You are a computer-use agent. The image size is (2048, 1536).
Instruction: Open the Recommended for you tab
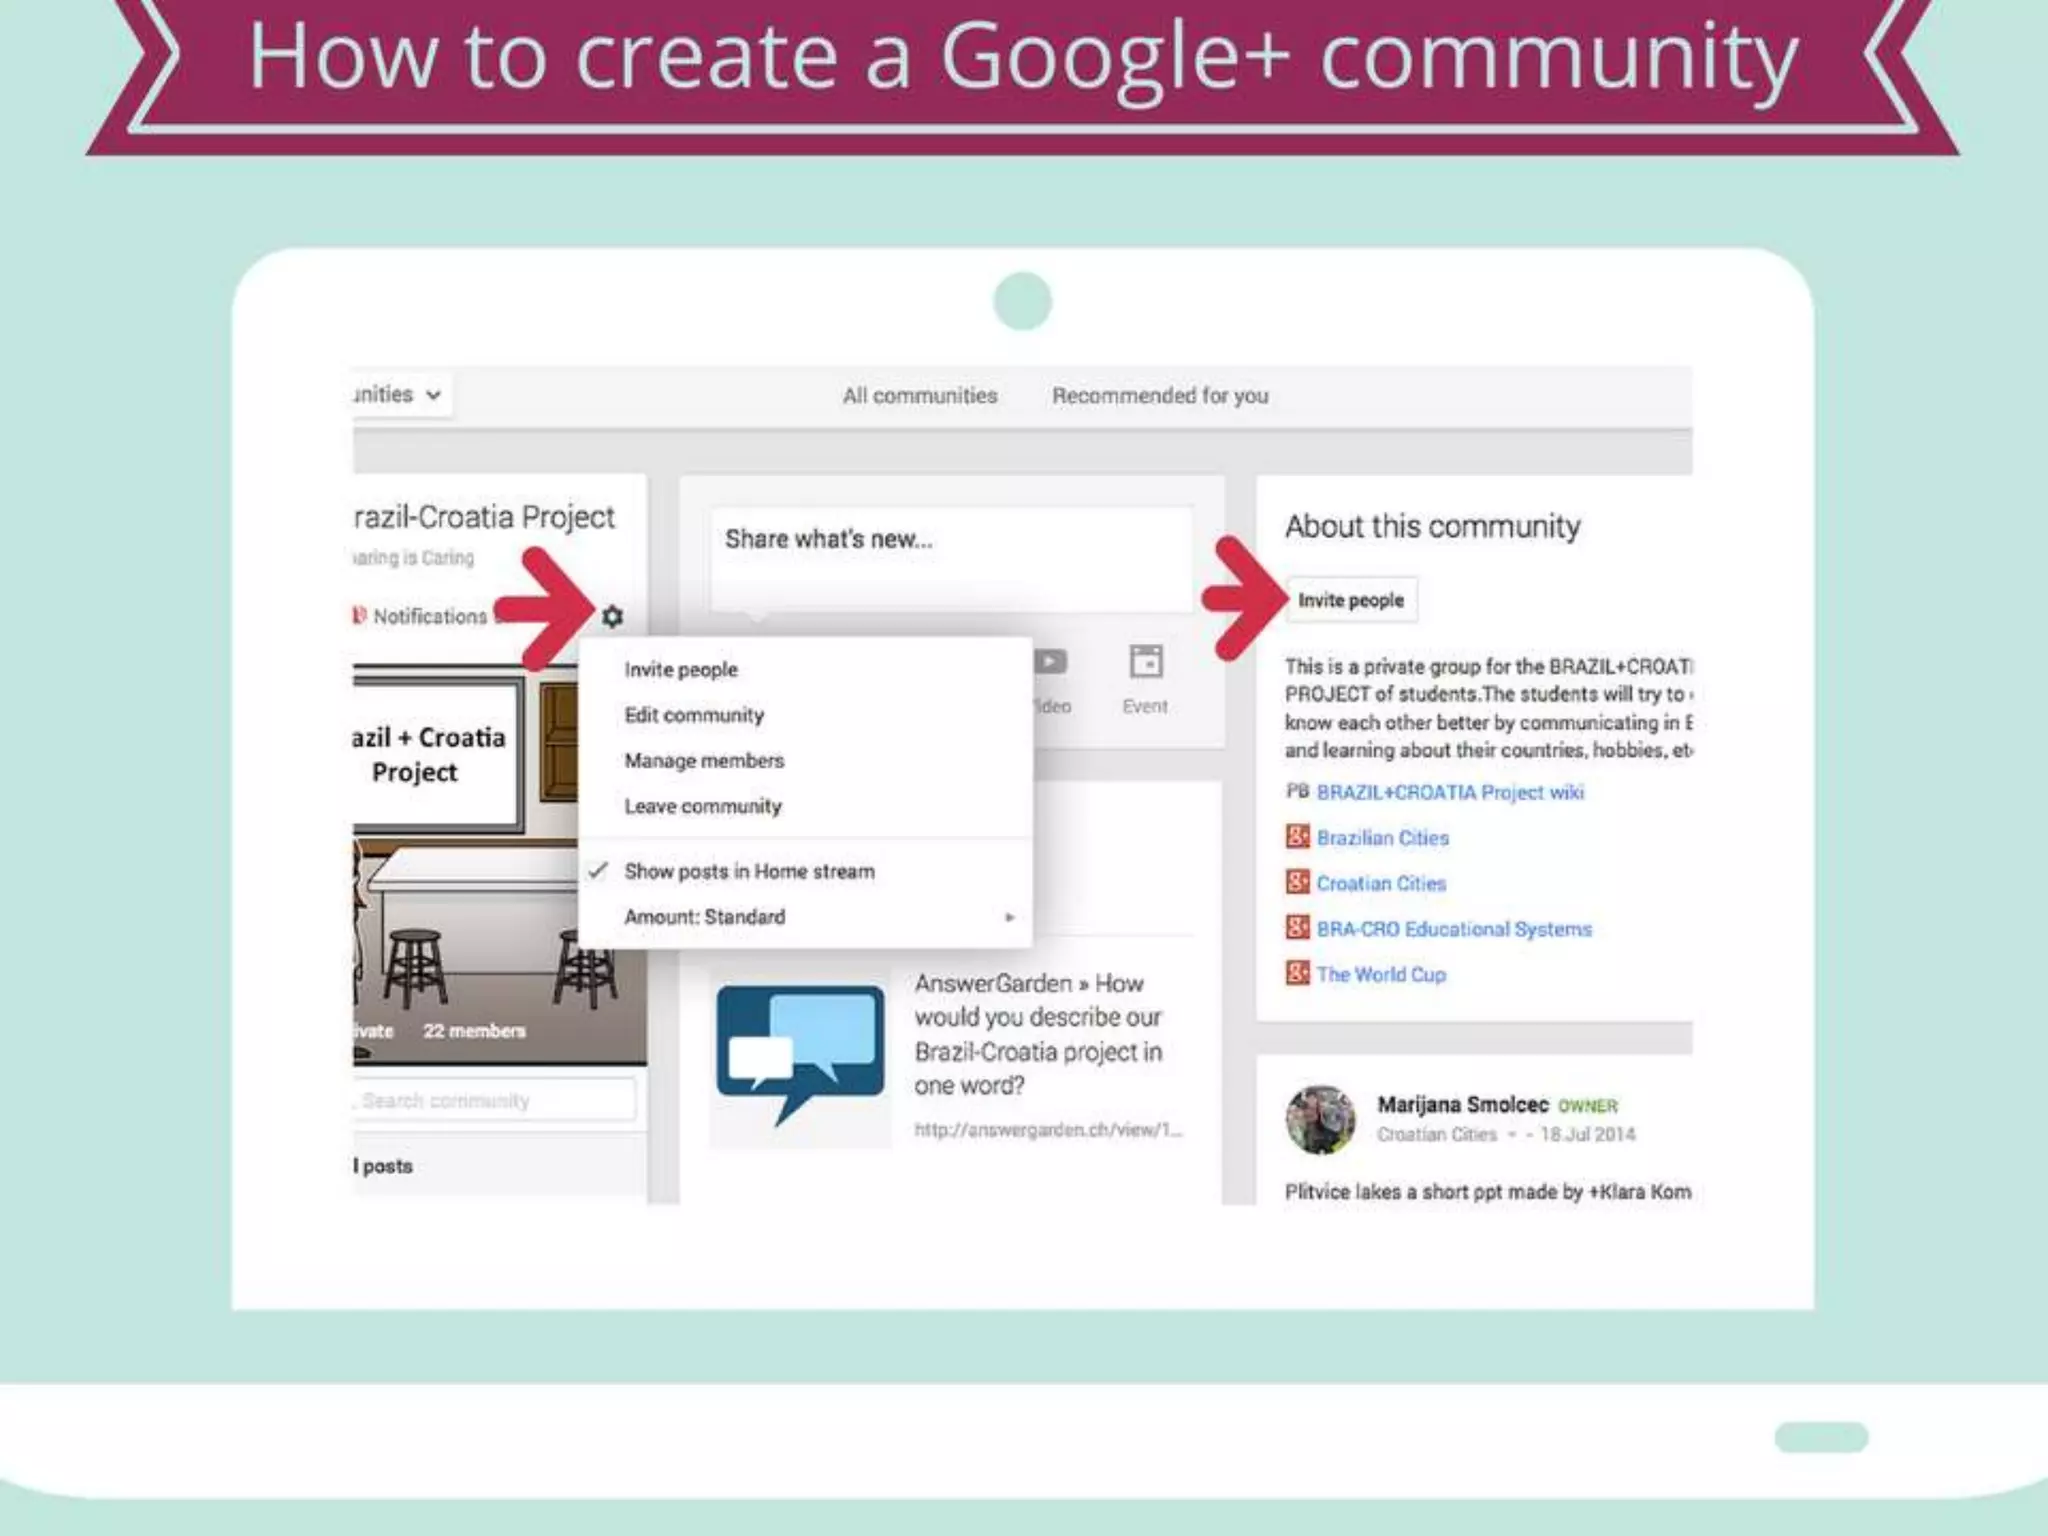(1159, 396)
